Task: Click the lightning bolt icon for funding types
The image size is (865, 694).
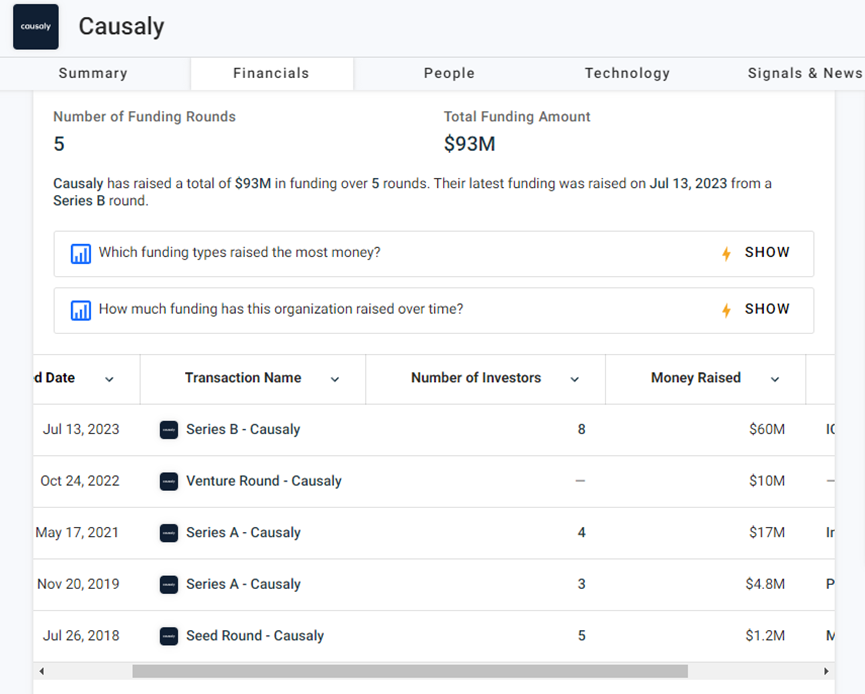Action: pyautogui.click(x=727, y=254)
